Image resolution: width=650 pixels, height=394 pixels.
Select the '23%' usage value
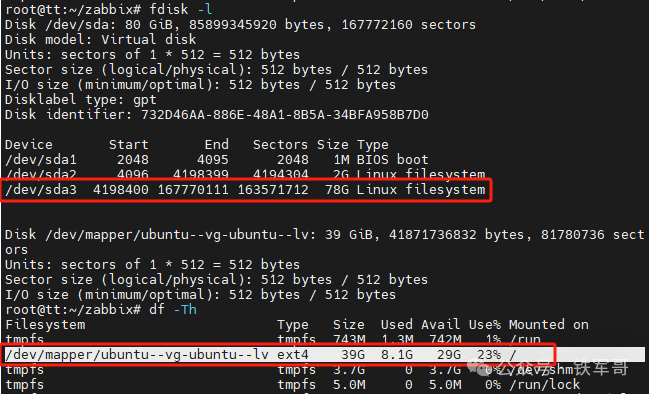pyautogui.click(x=488, y=355)
